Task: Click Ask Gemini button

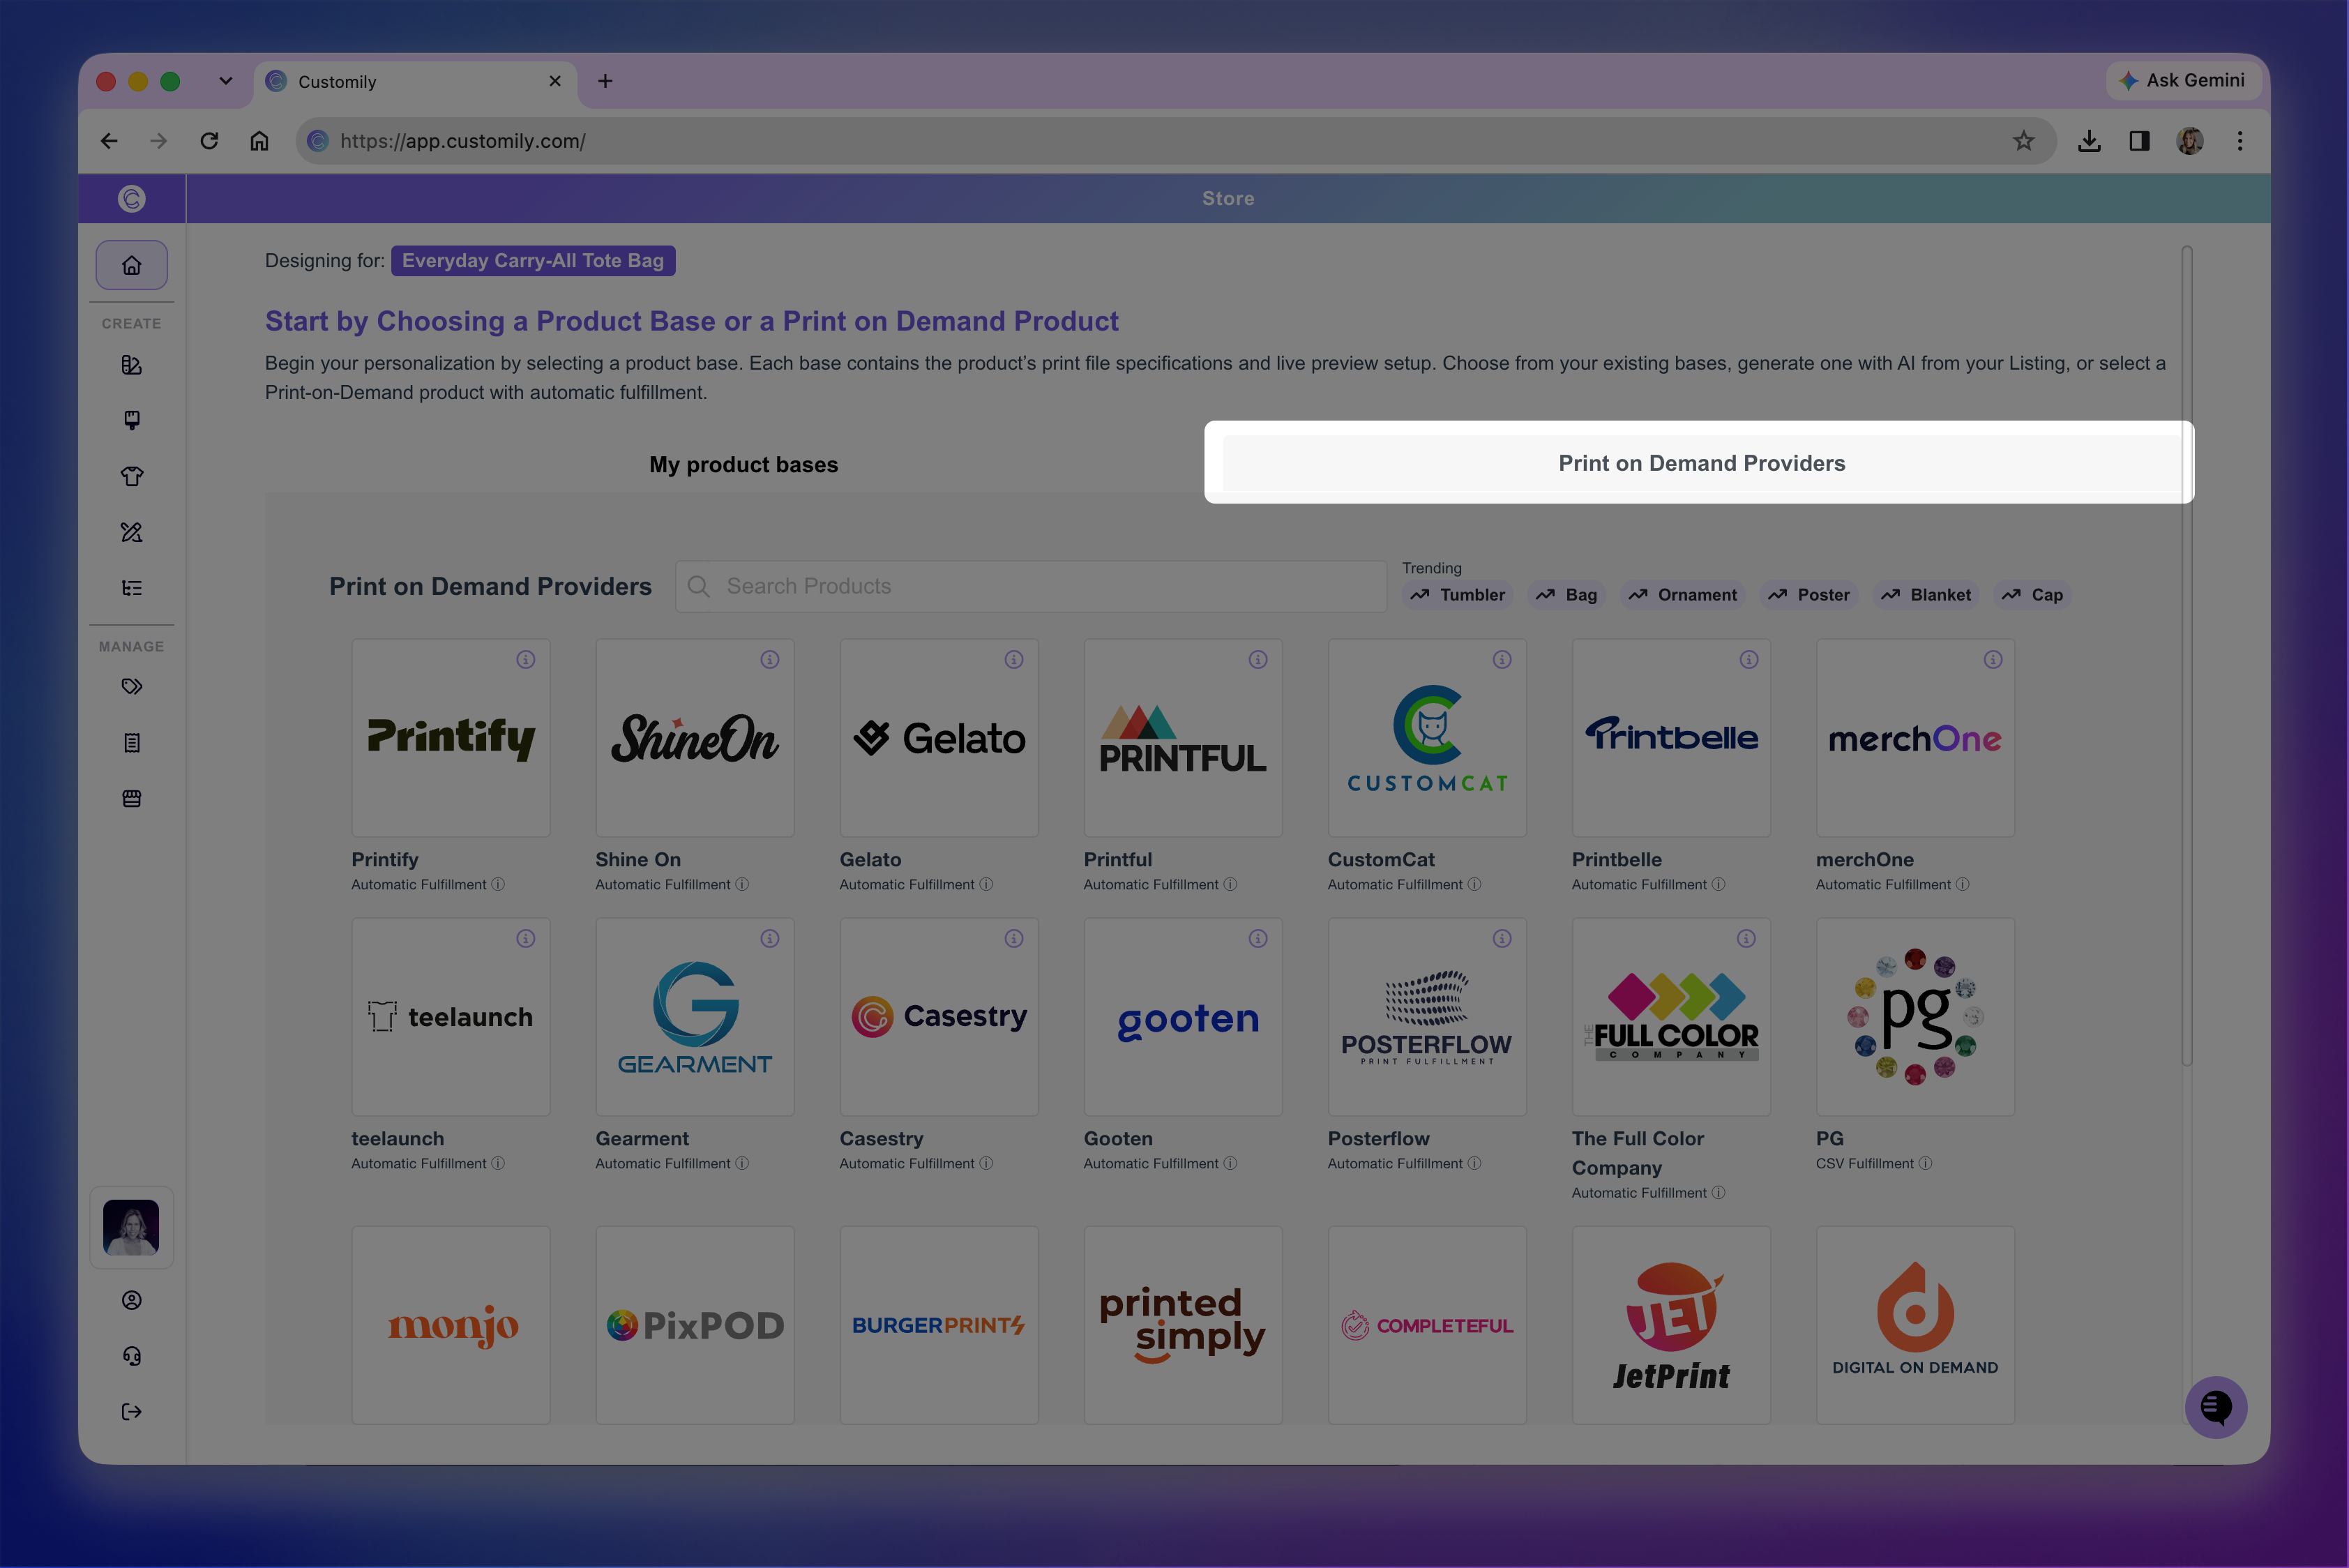Action: 2184,80
